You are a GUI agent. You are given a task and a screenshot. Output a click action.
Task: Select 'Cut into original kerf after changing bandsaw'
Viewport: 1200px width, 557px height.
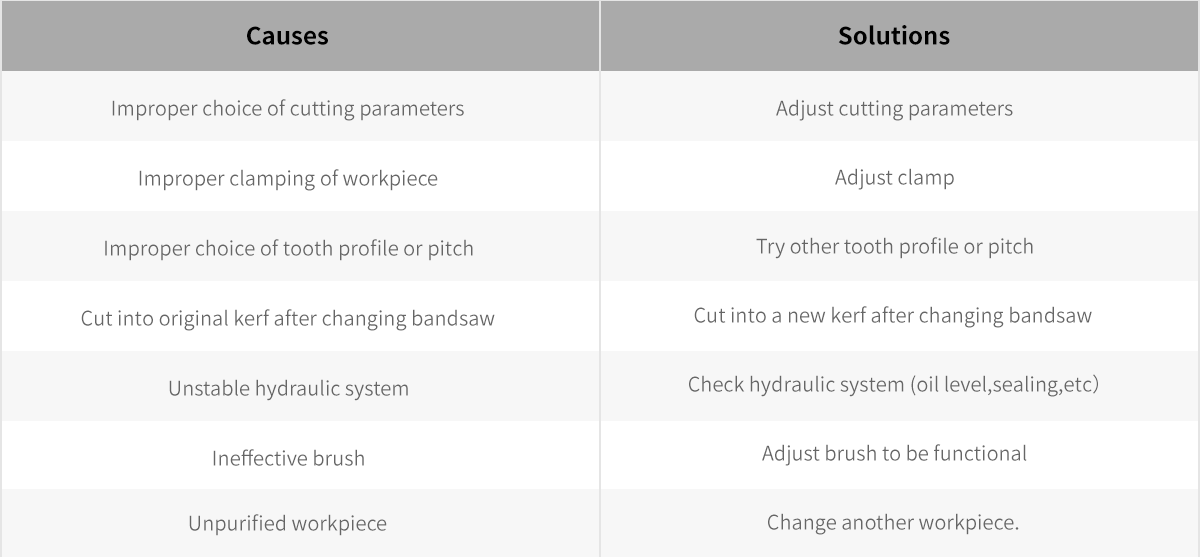click(x=288, y=318)
